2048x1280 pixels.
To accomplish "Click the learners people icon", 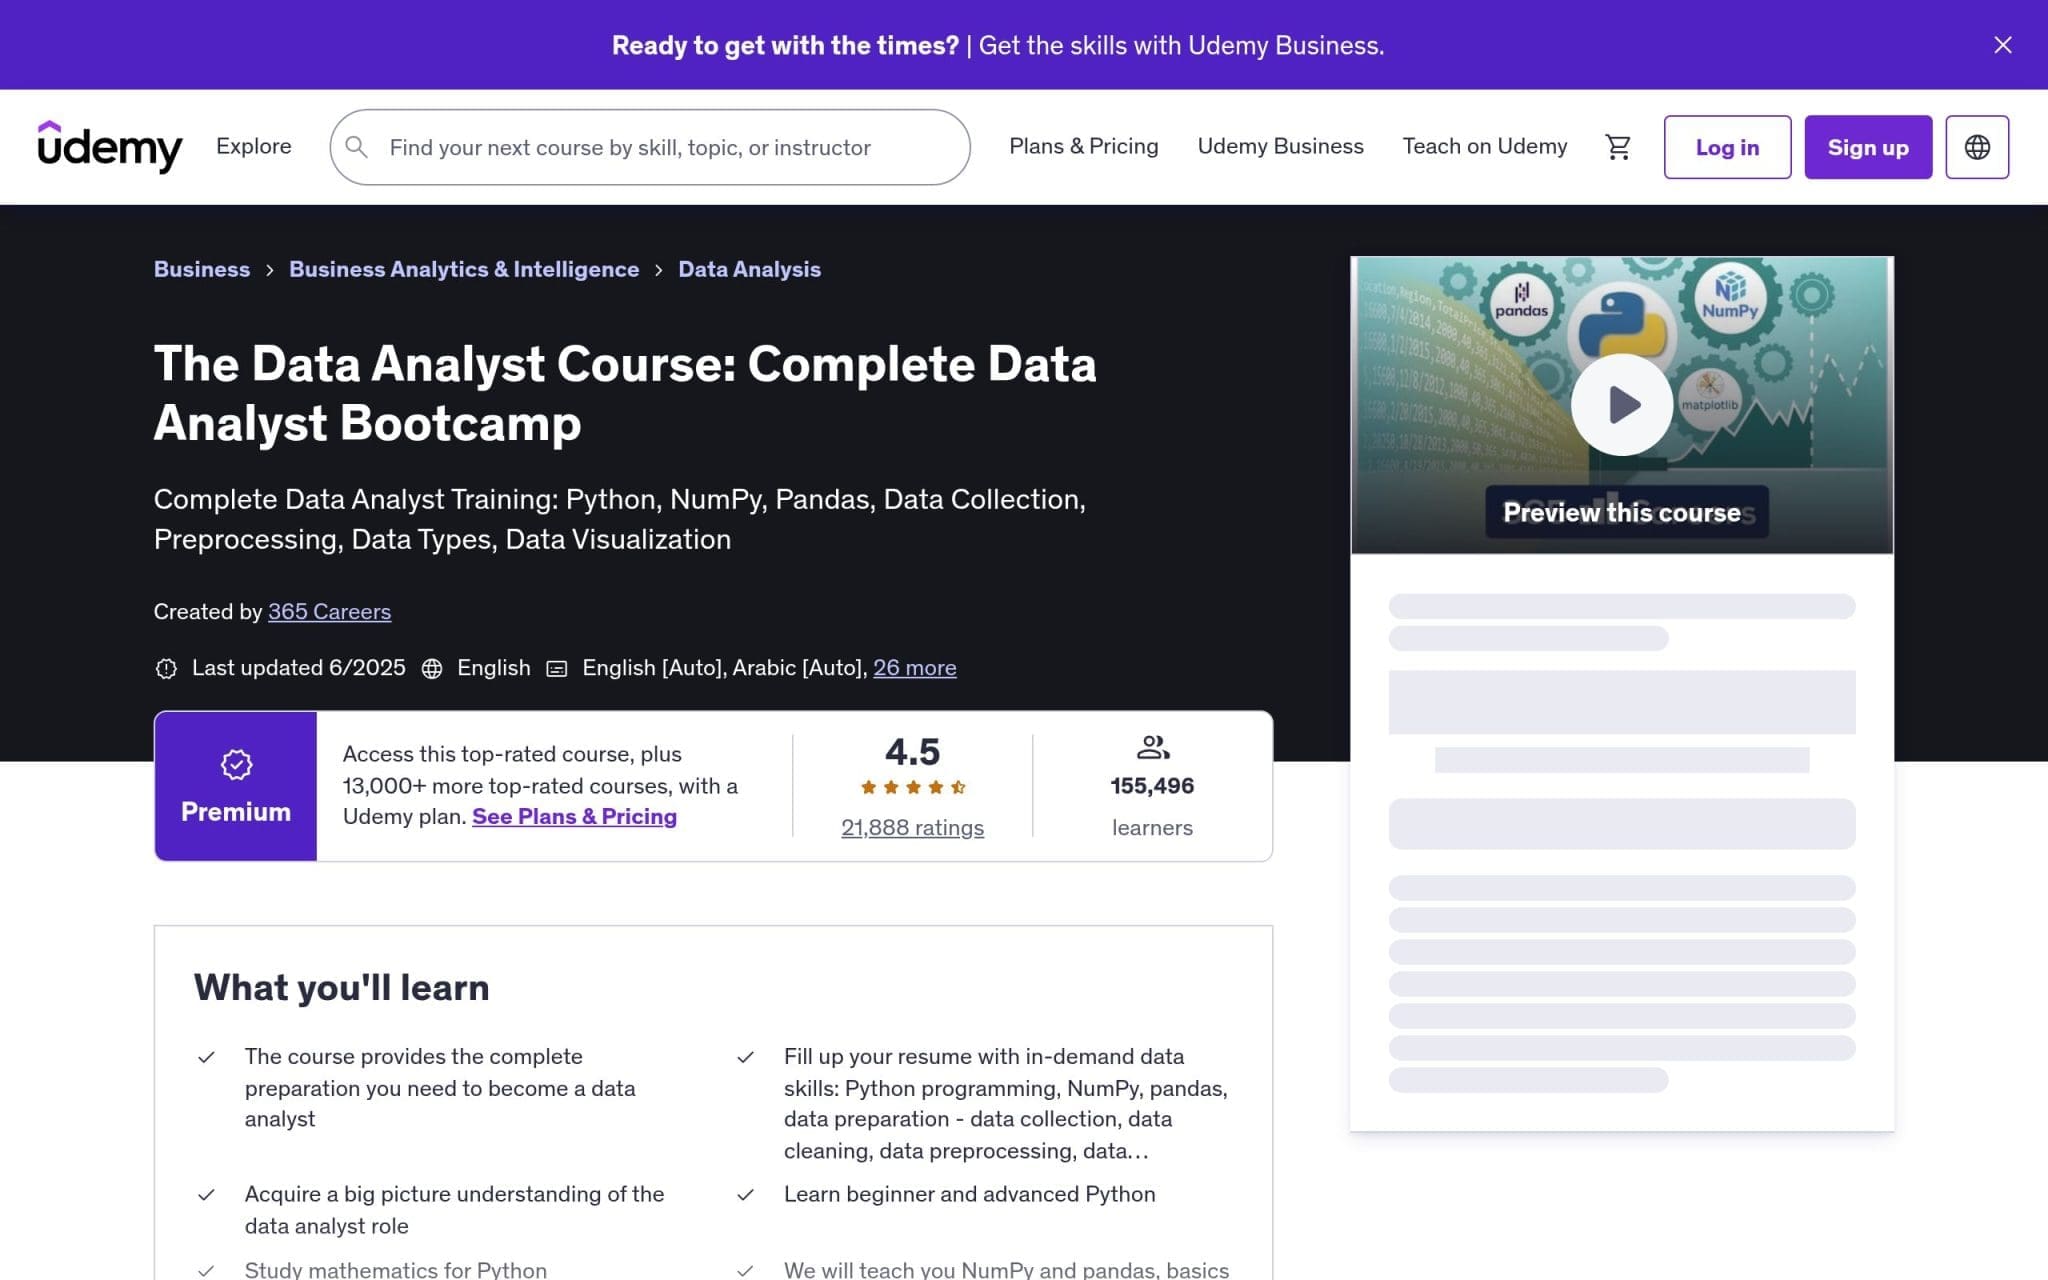I will point(1152,747).
